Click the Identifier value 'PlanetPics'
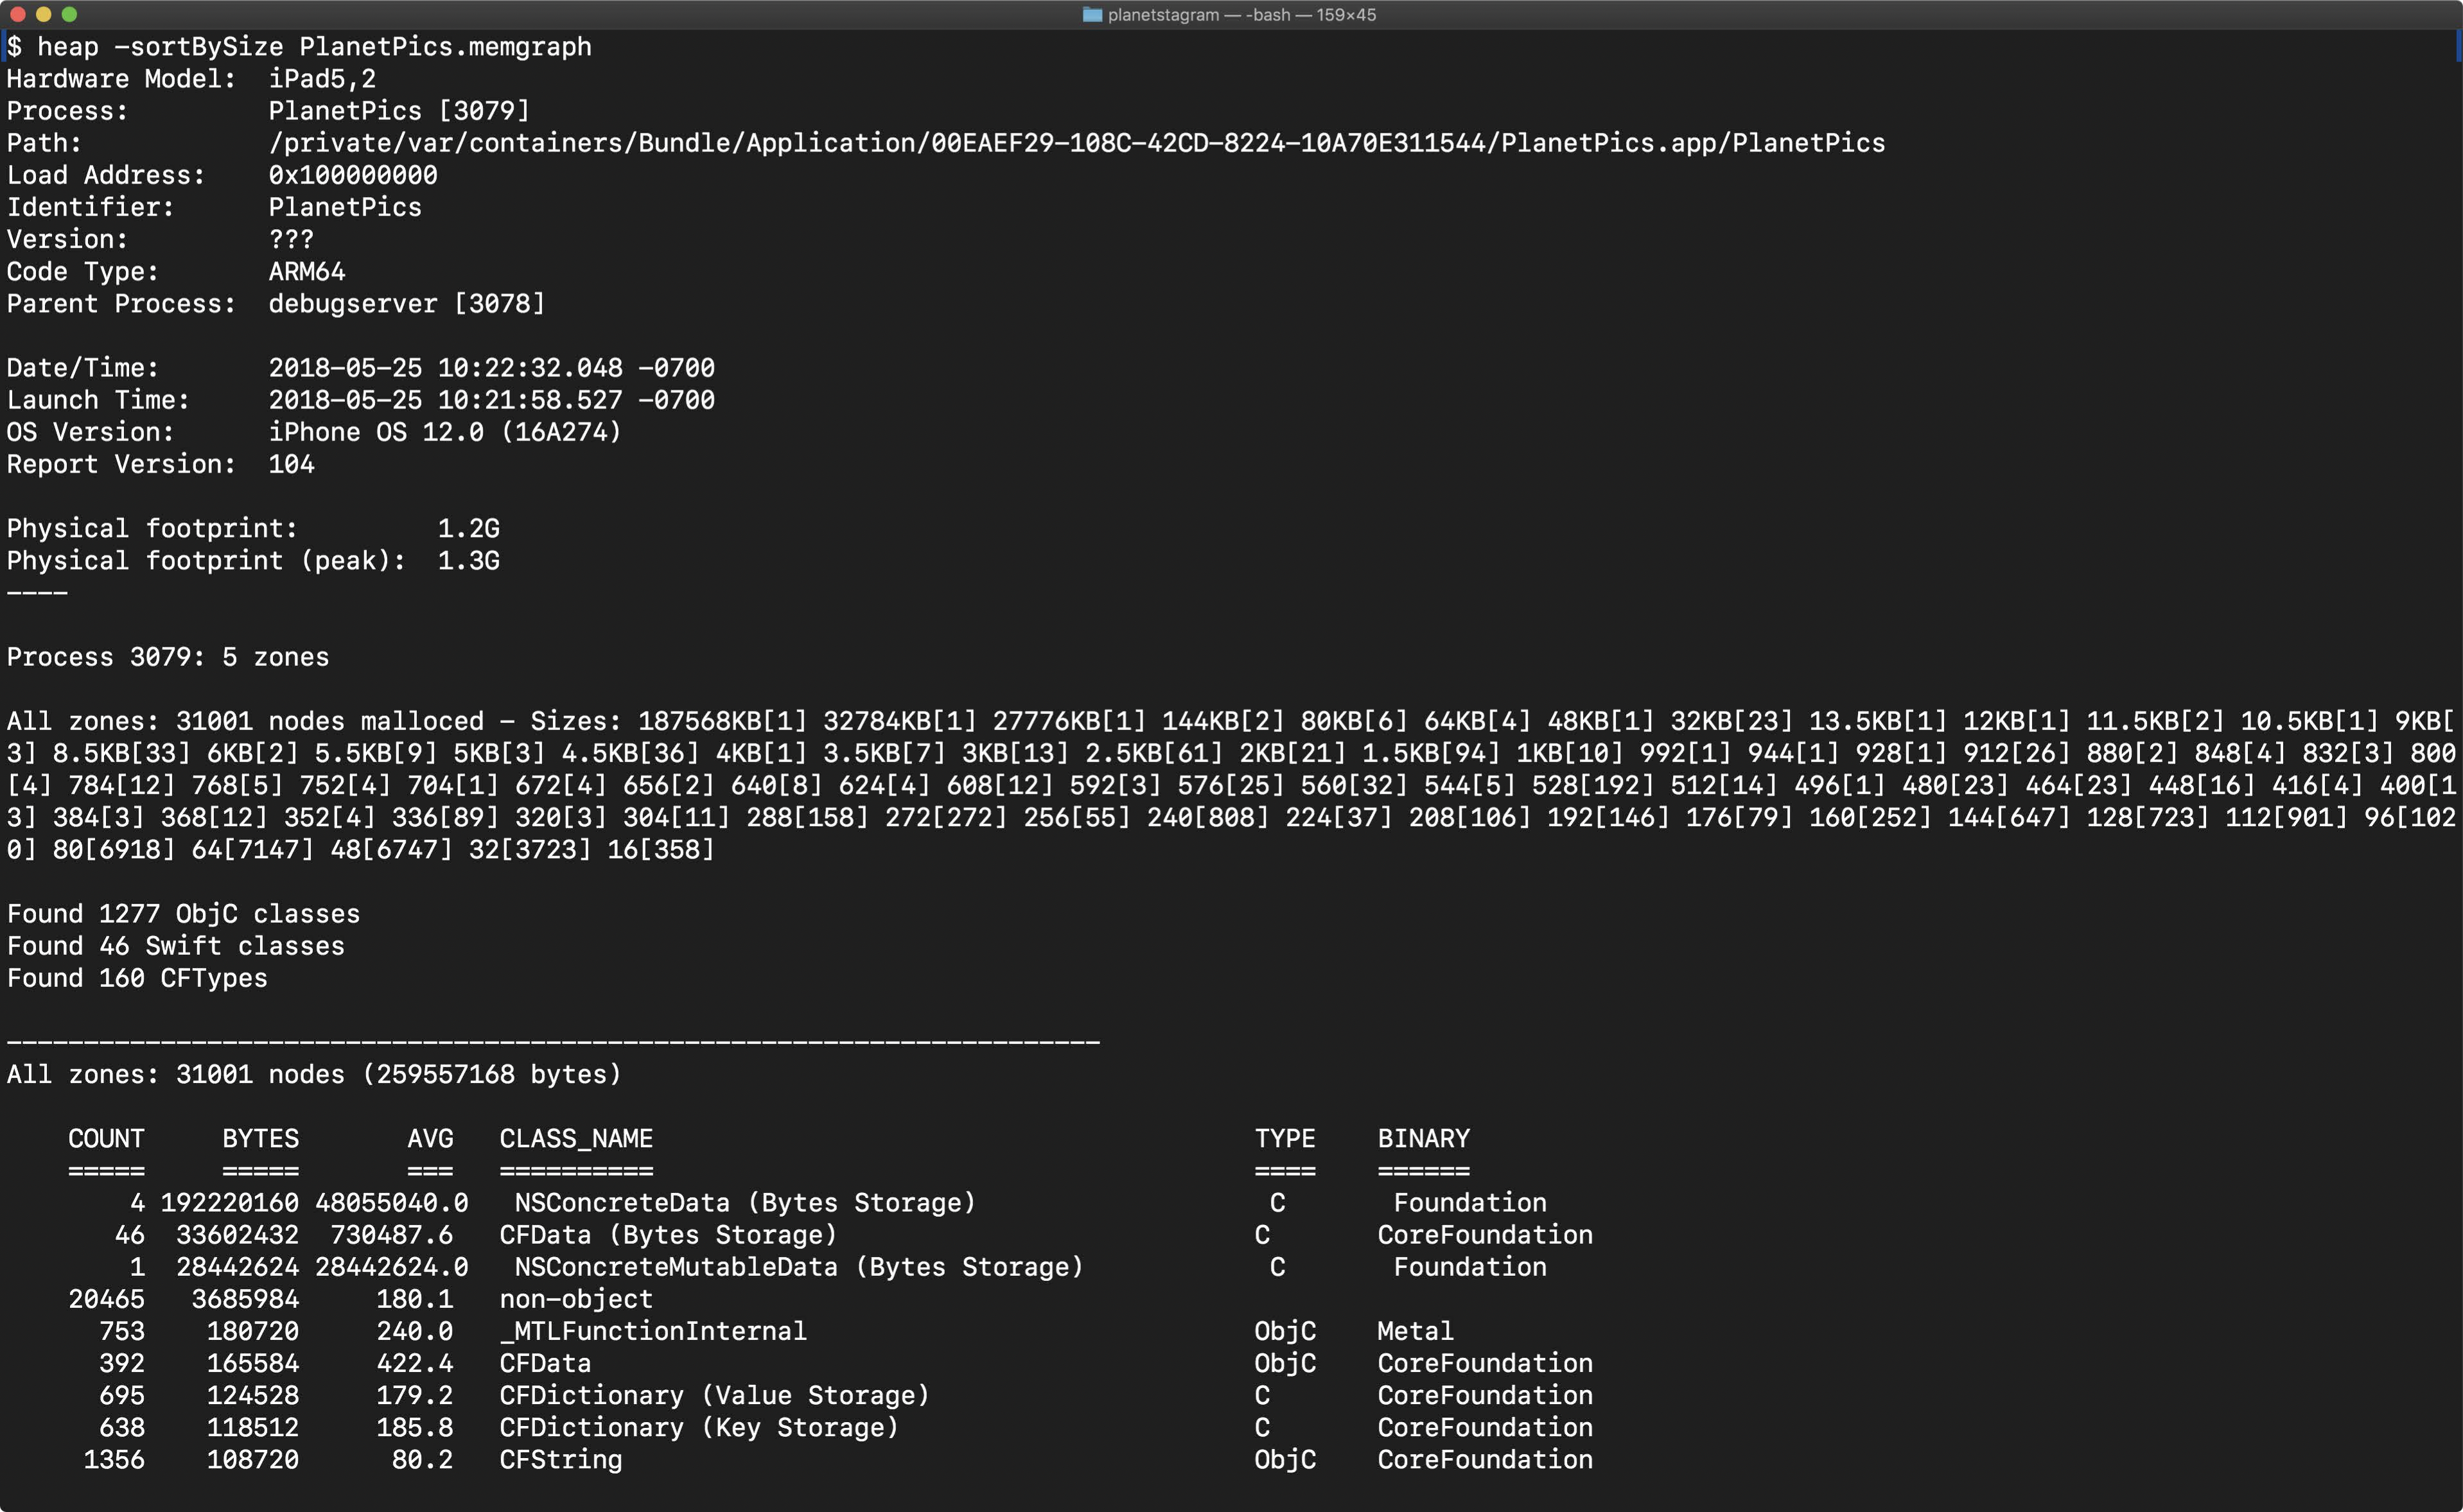The image size is (2463, 1512). pos(345,207)
